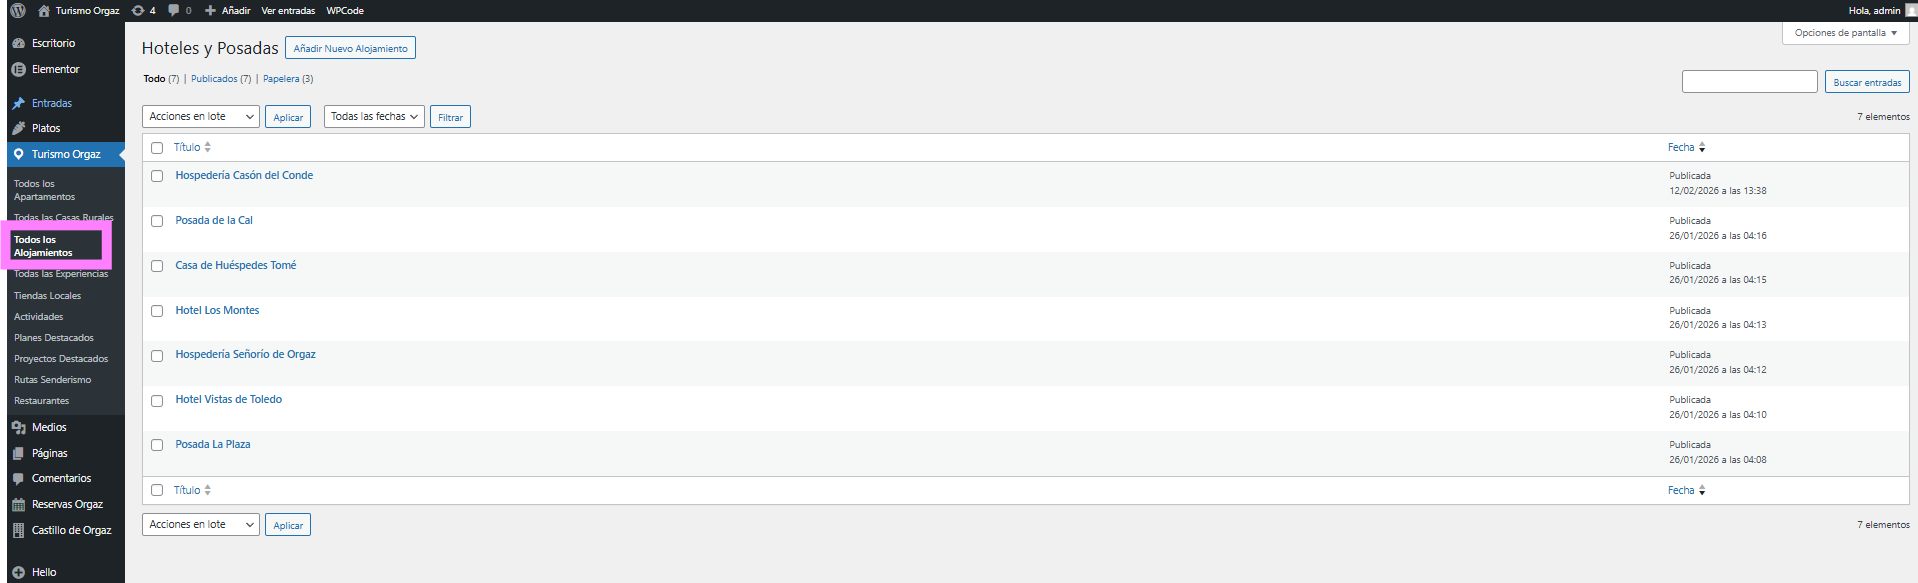This screenshot has height=583, width=1918.
Task: Click the WordPress logo icon
Action: click(18, 11)
